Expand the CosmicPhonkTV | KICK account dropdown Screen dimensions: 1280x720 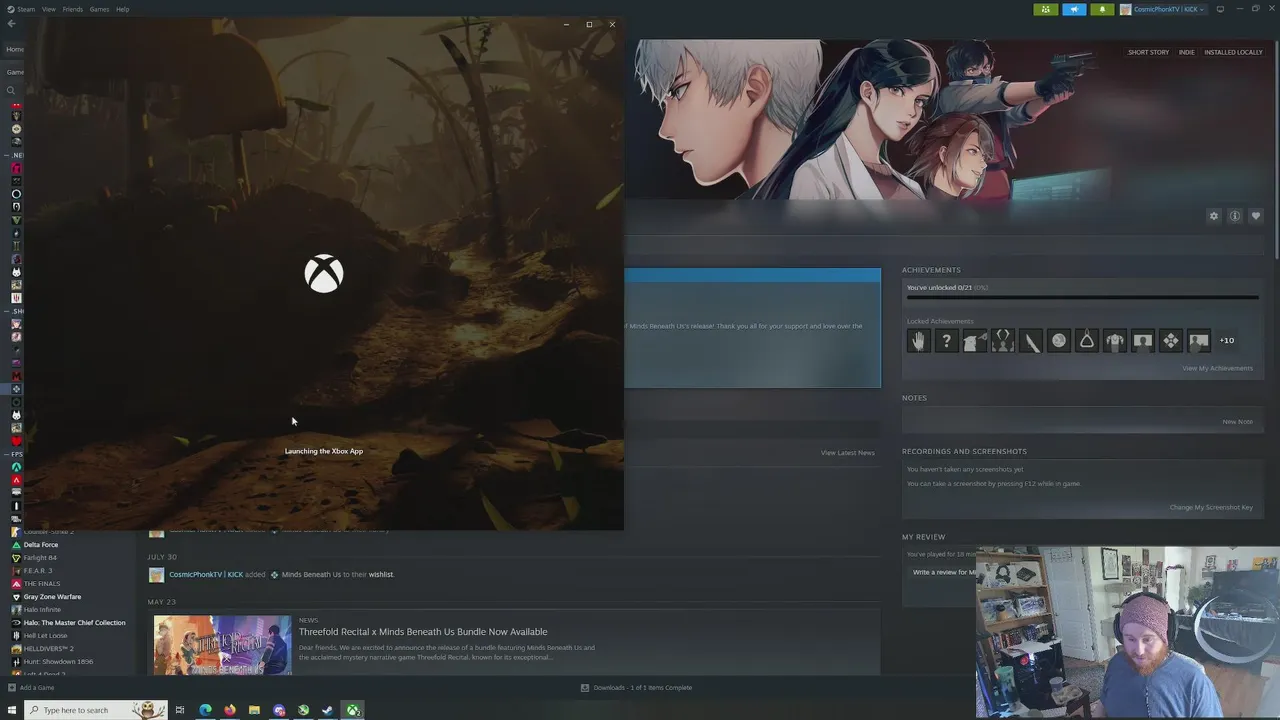point(1162,9)
